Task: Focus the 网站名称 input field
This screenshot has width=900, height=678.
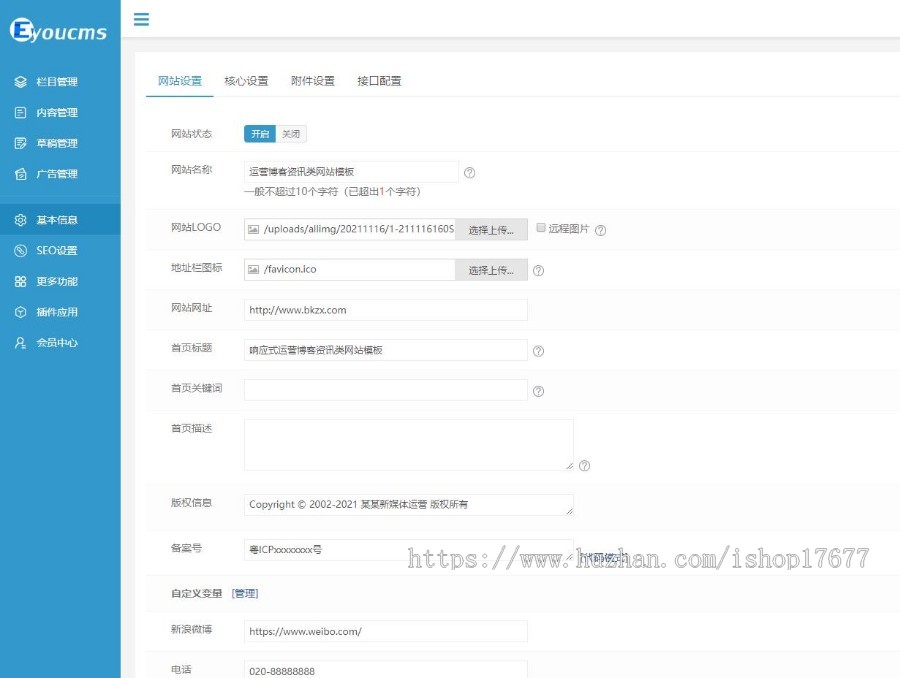Action: click(351, 172)
